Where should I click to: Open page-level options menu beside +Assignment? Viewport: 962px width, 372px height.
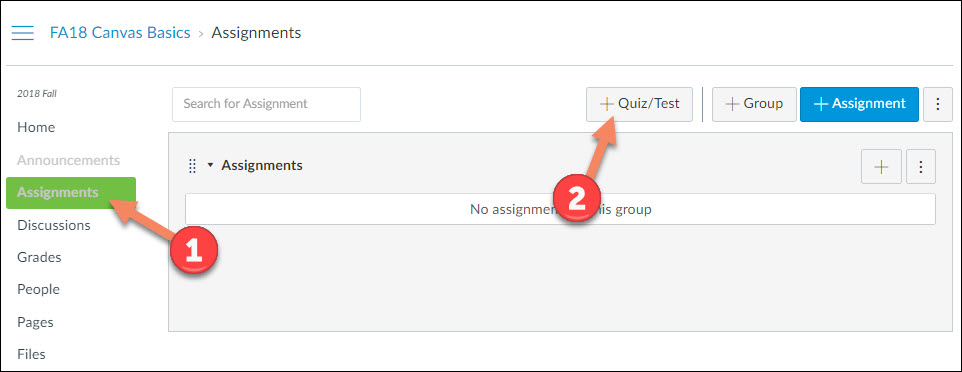[x=937, y=104]
